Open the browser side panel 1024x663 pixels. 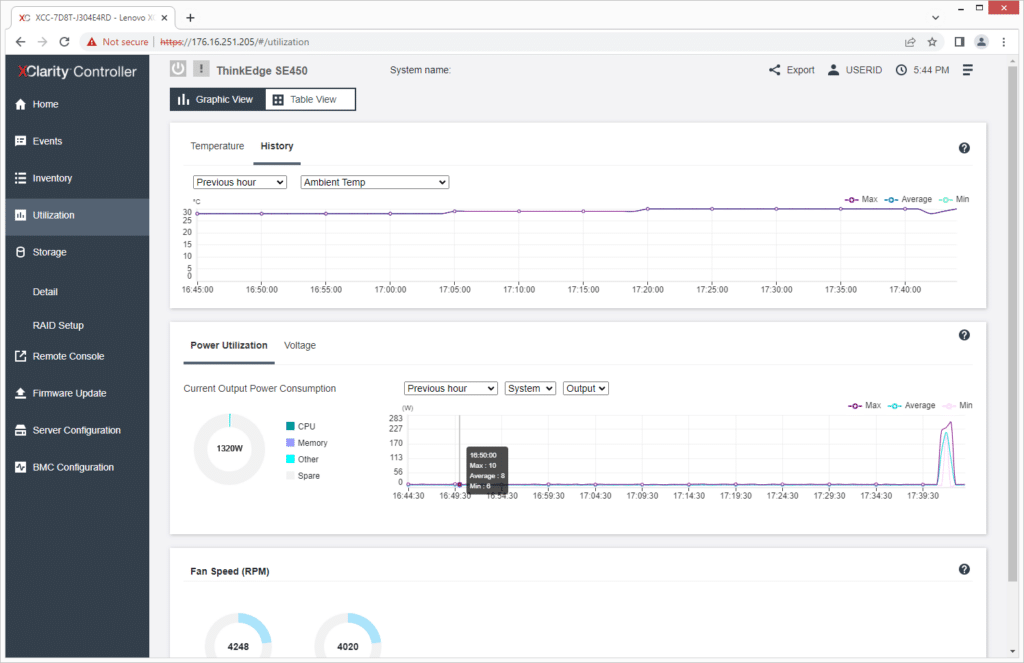click(x=959, y=42)
